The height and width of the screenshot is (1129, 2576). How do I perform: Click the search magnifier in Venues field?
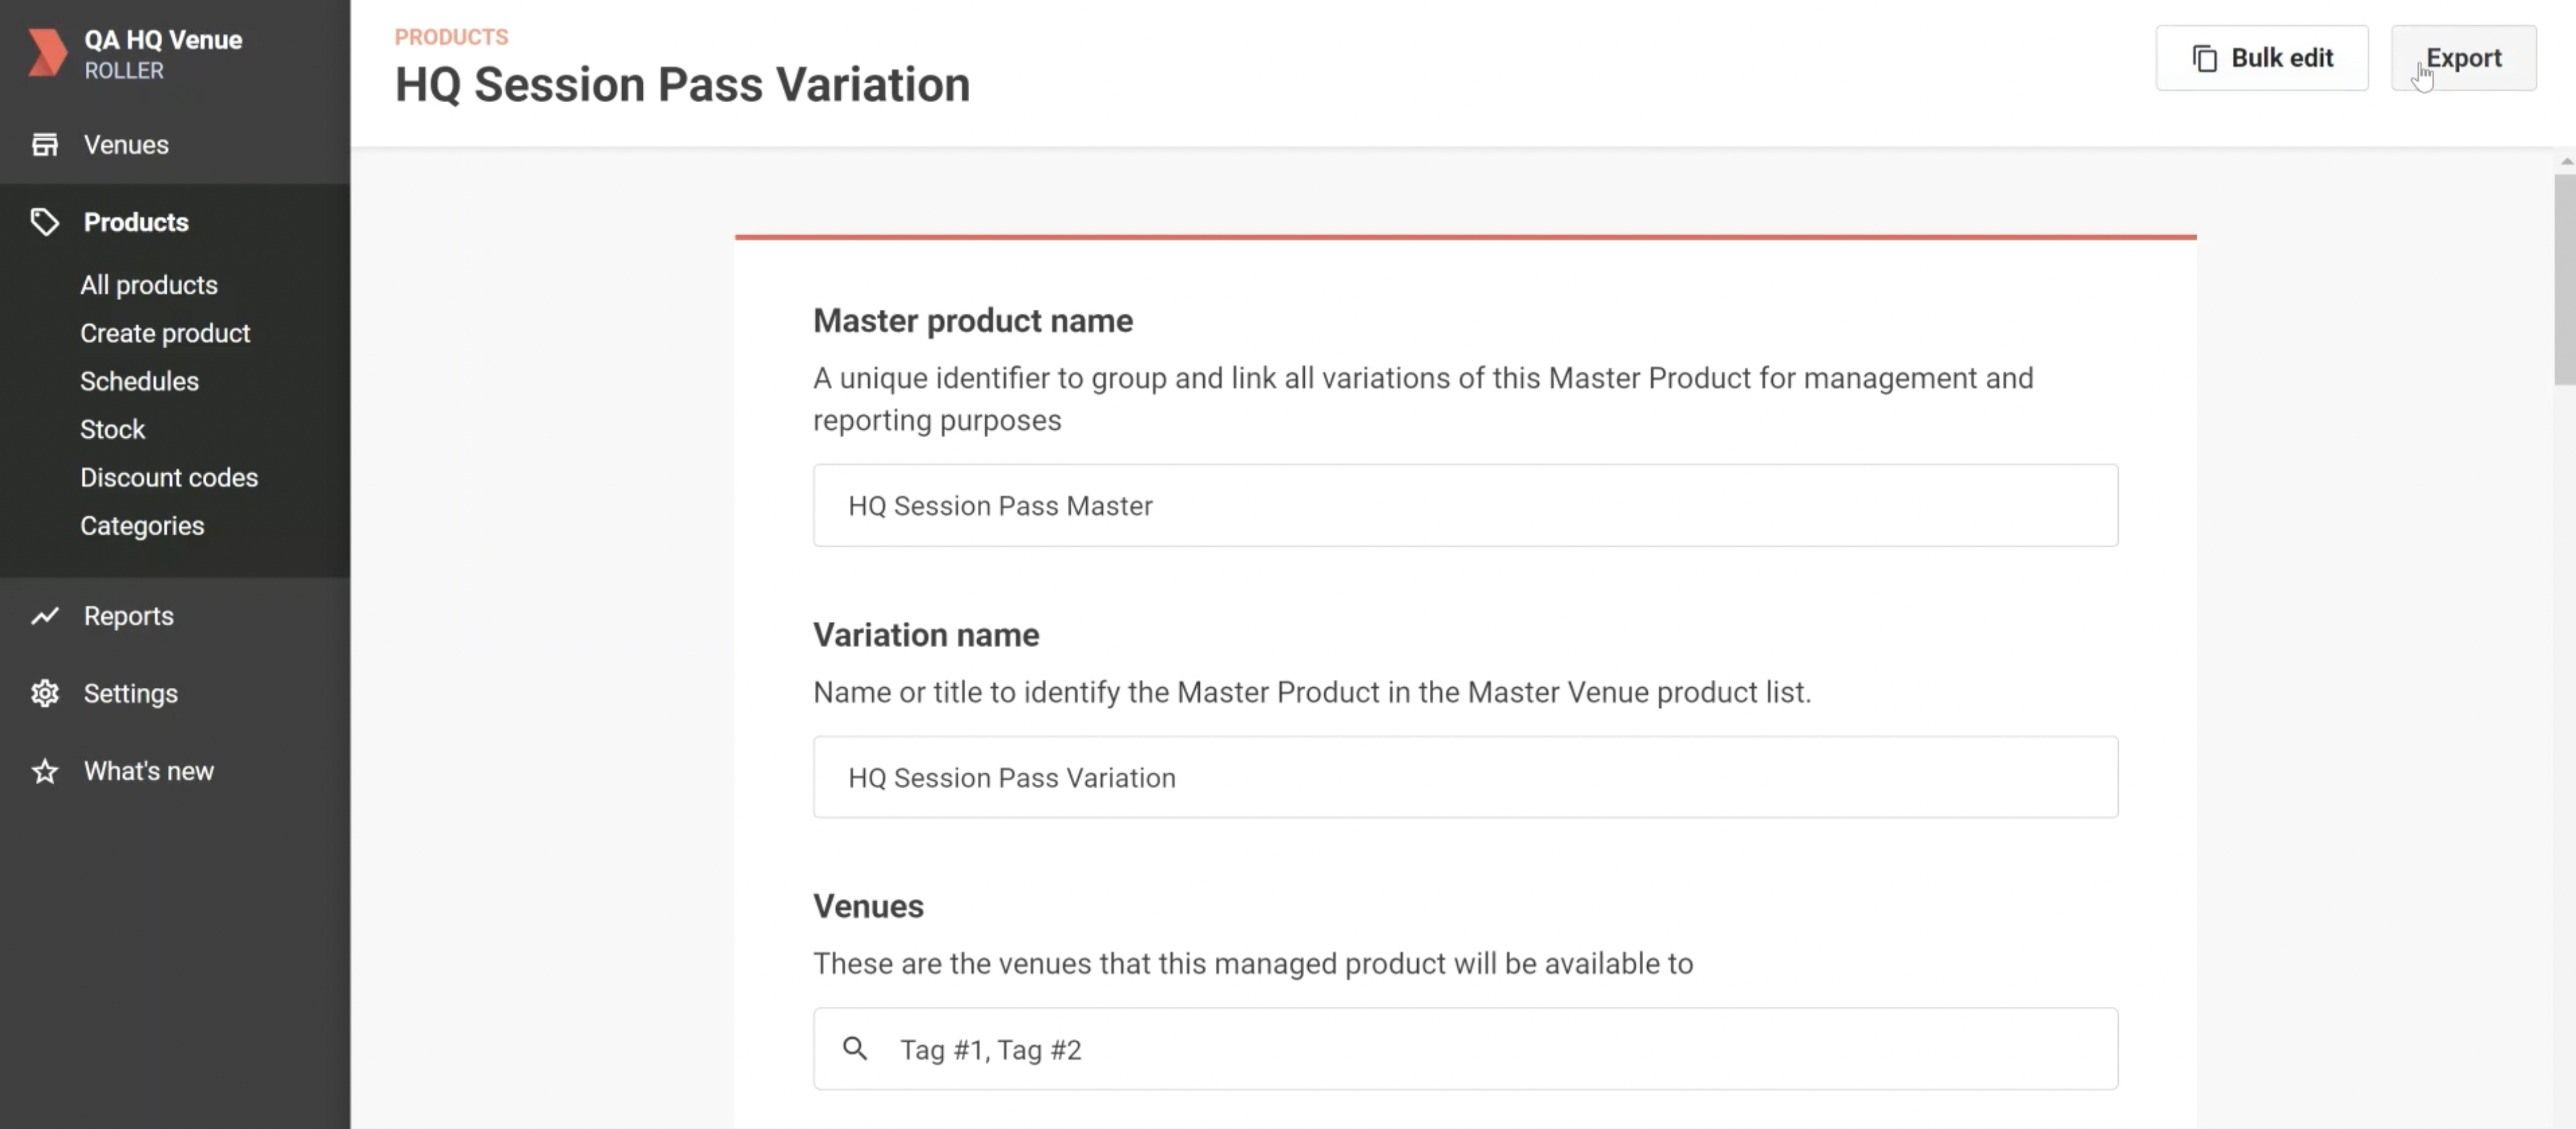coord(855,1048)
